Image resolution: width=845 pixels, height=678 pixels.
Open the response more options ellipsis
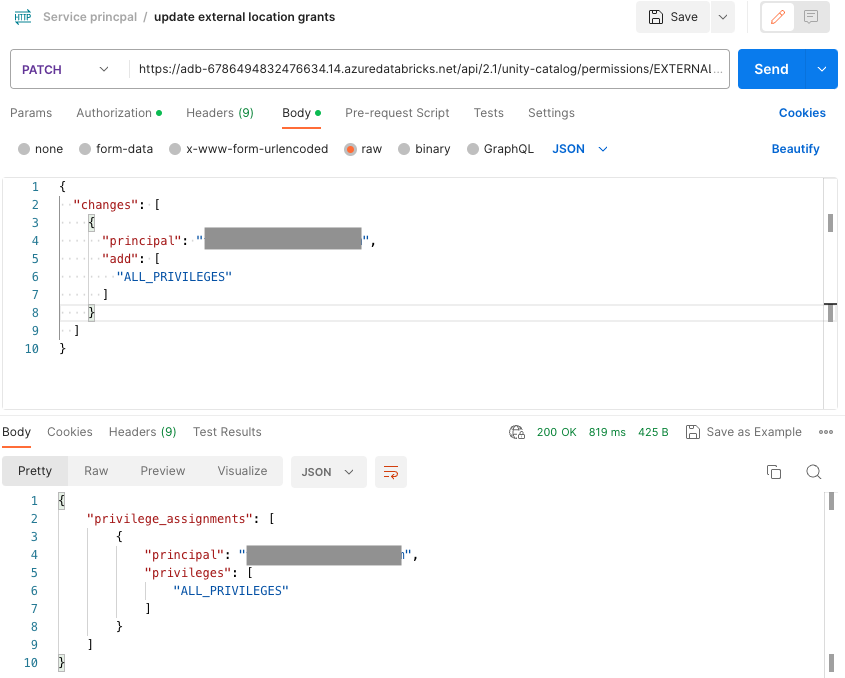tap(826, 432)
